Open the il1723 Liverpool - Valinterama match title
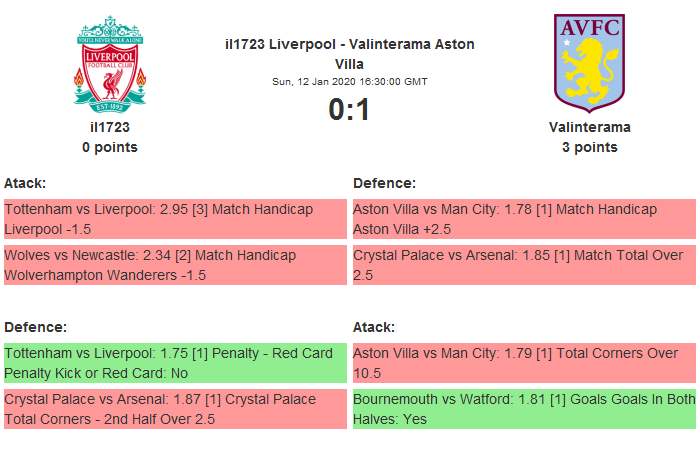The height and width of the screenshot is (460, 700). pyautogui.click(x=350, y=53)
